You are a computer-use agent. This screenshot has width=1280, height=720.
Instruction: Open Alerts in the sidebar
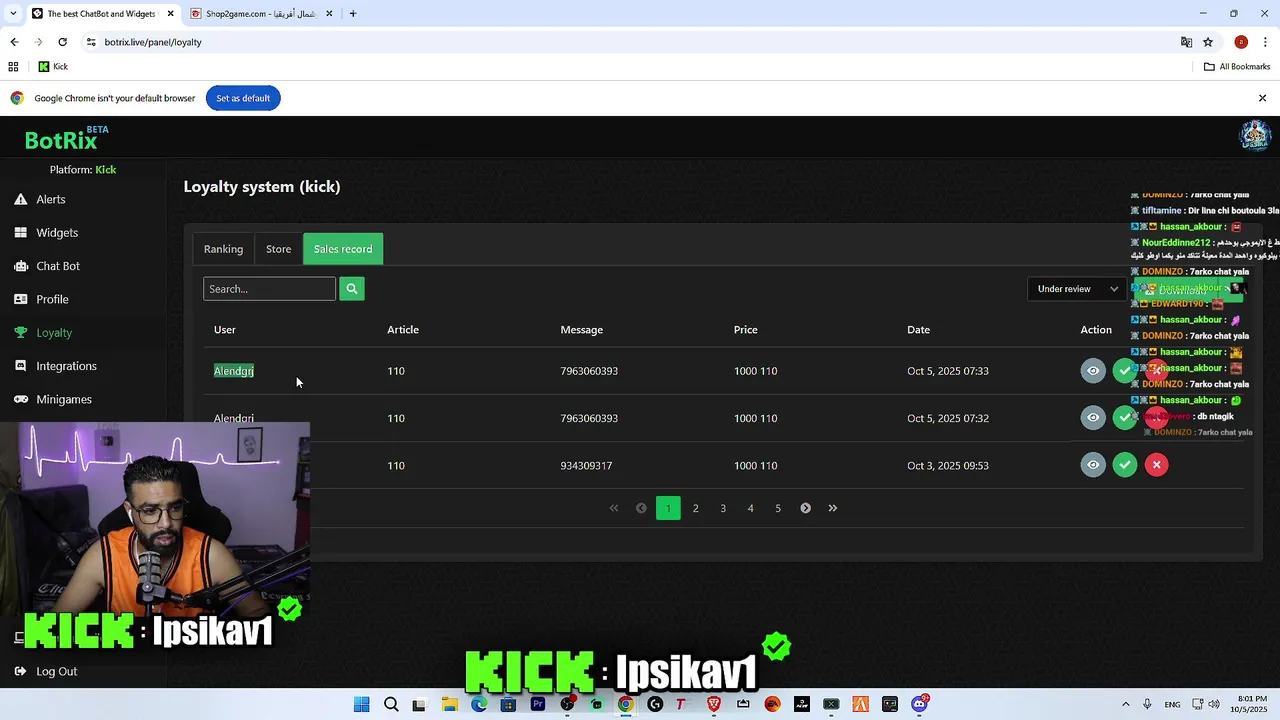[50, 199]
